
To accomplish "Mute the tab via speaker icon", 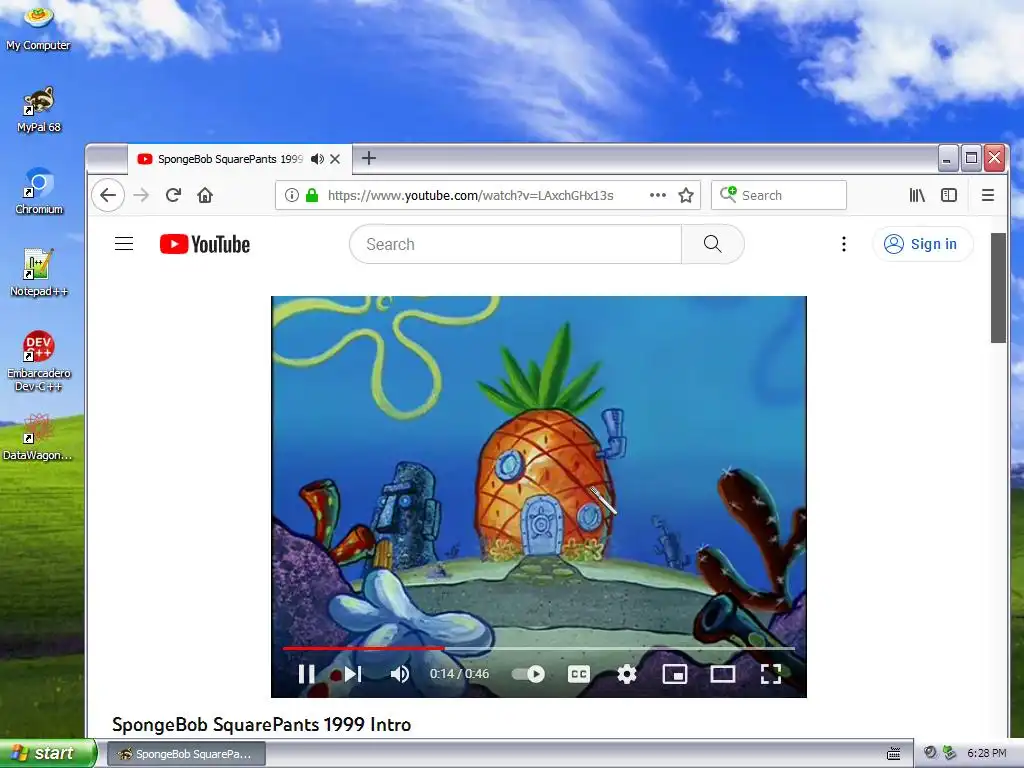I will click(317, 159).
